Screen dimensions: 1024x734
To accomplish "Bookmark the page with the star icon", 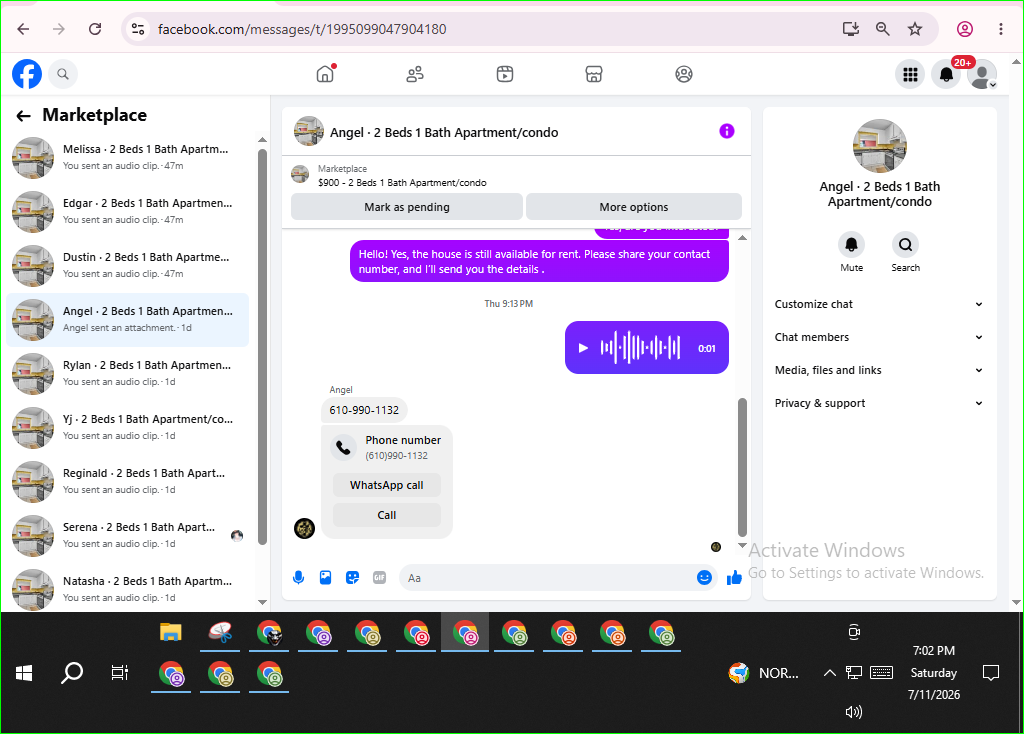I will click(x=915, y=29).
